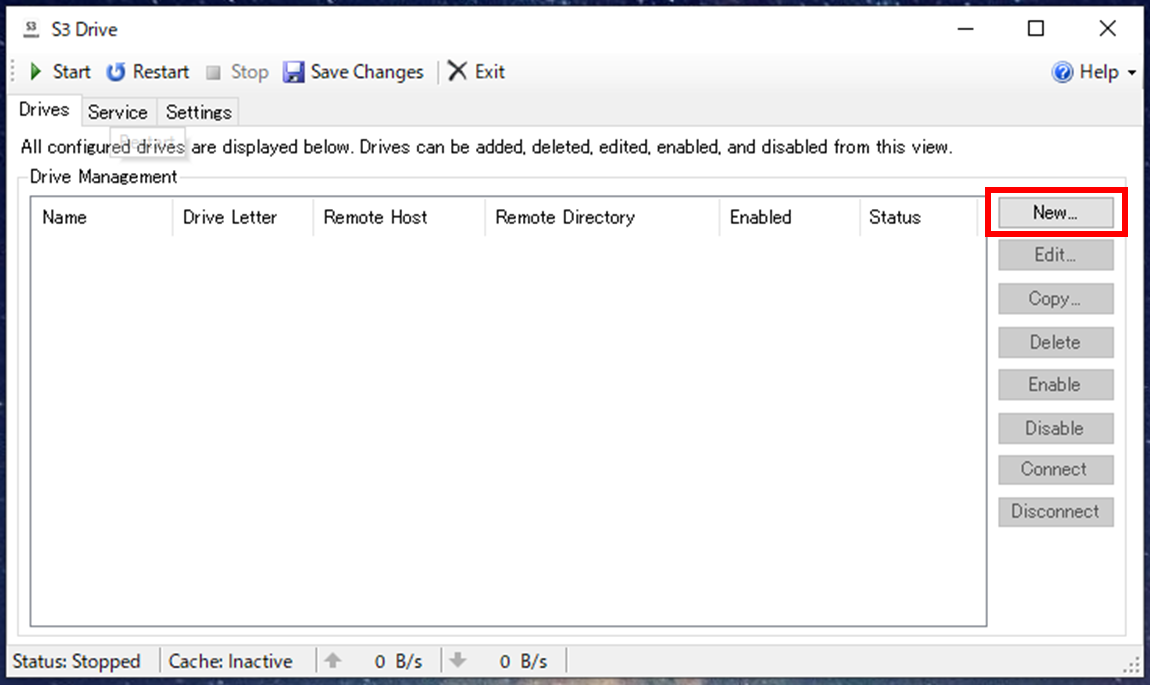Viewport: 1150px width, 685px height.
Task: Create a new drive with New... button
Action: [1055, 213]
